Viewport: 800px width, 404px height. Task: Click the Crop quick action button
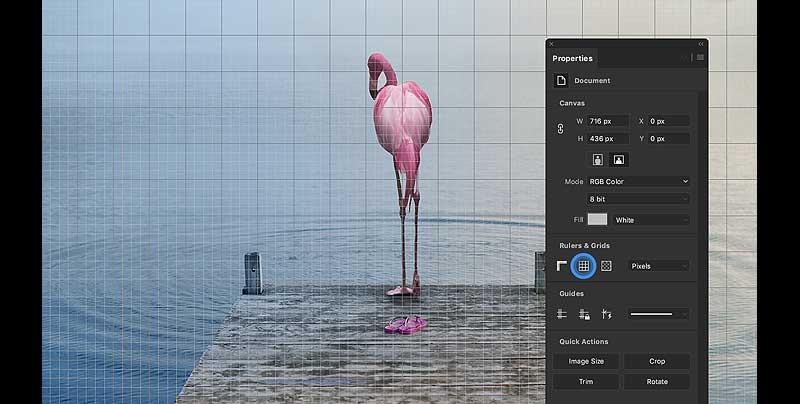coord(657,361)
